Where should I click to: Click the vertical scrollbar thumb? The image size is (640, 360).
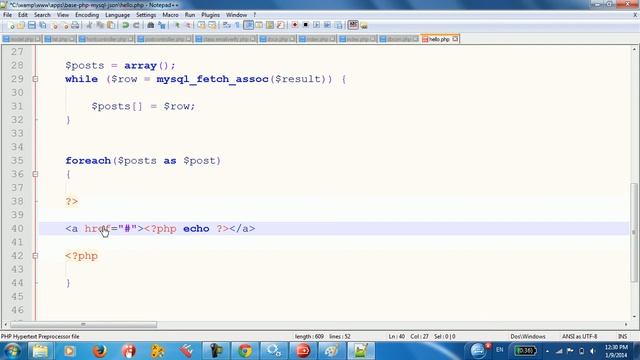(x=633, y=232)
